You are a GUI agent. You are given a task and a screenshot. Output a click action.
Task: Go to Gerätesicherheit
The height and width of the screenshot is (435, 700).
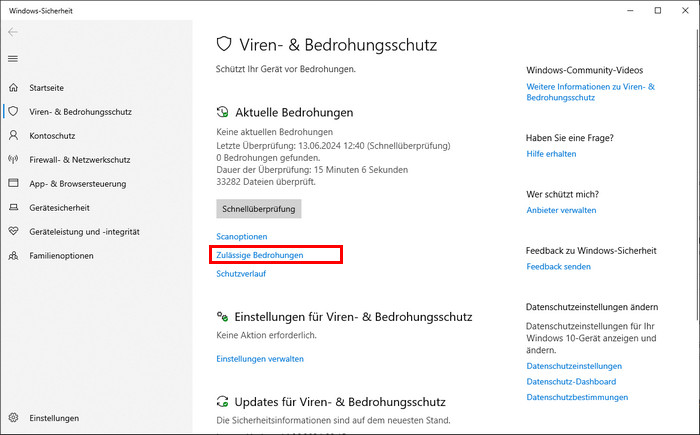tap(59, 208)
